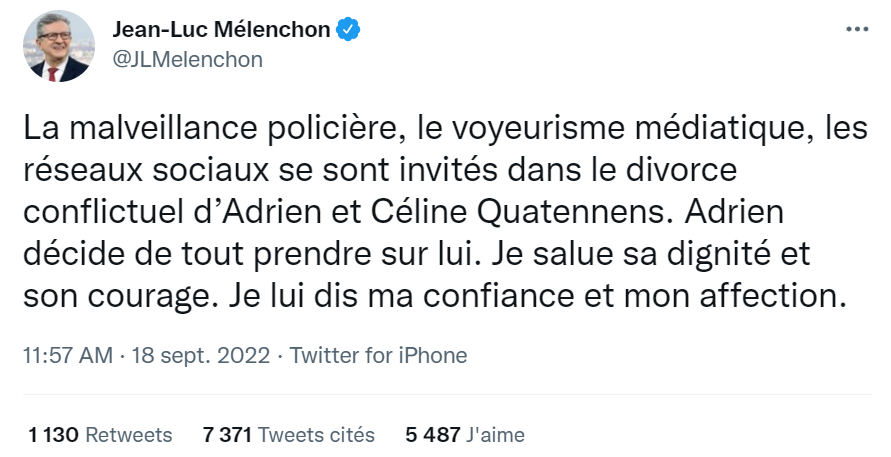Image resolution: width=891 pixels, height=457 pixels.
Task: Open the three-dot more options menu
Action: 857,30
